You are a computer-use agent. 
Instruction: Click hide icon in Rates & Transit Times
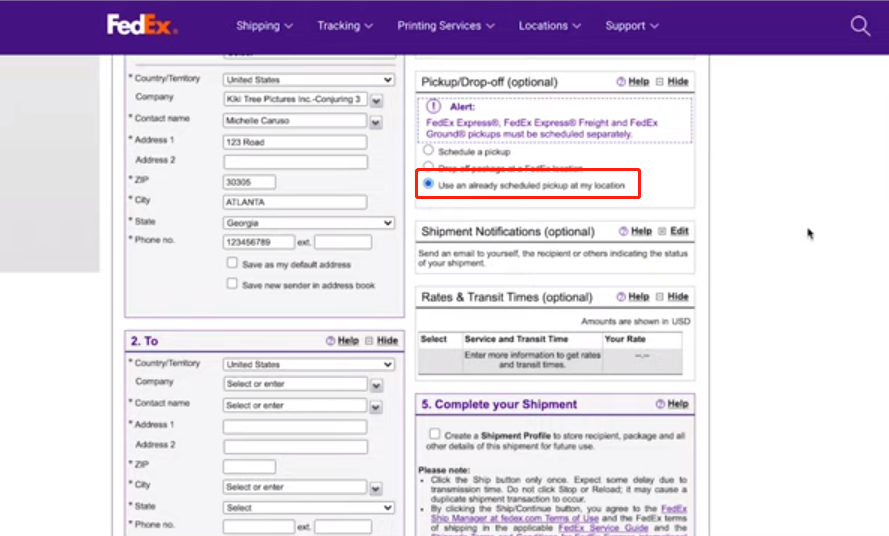point(659,297)
